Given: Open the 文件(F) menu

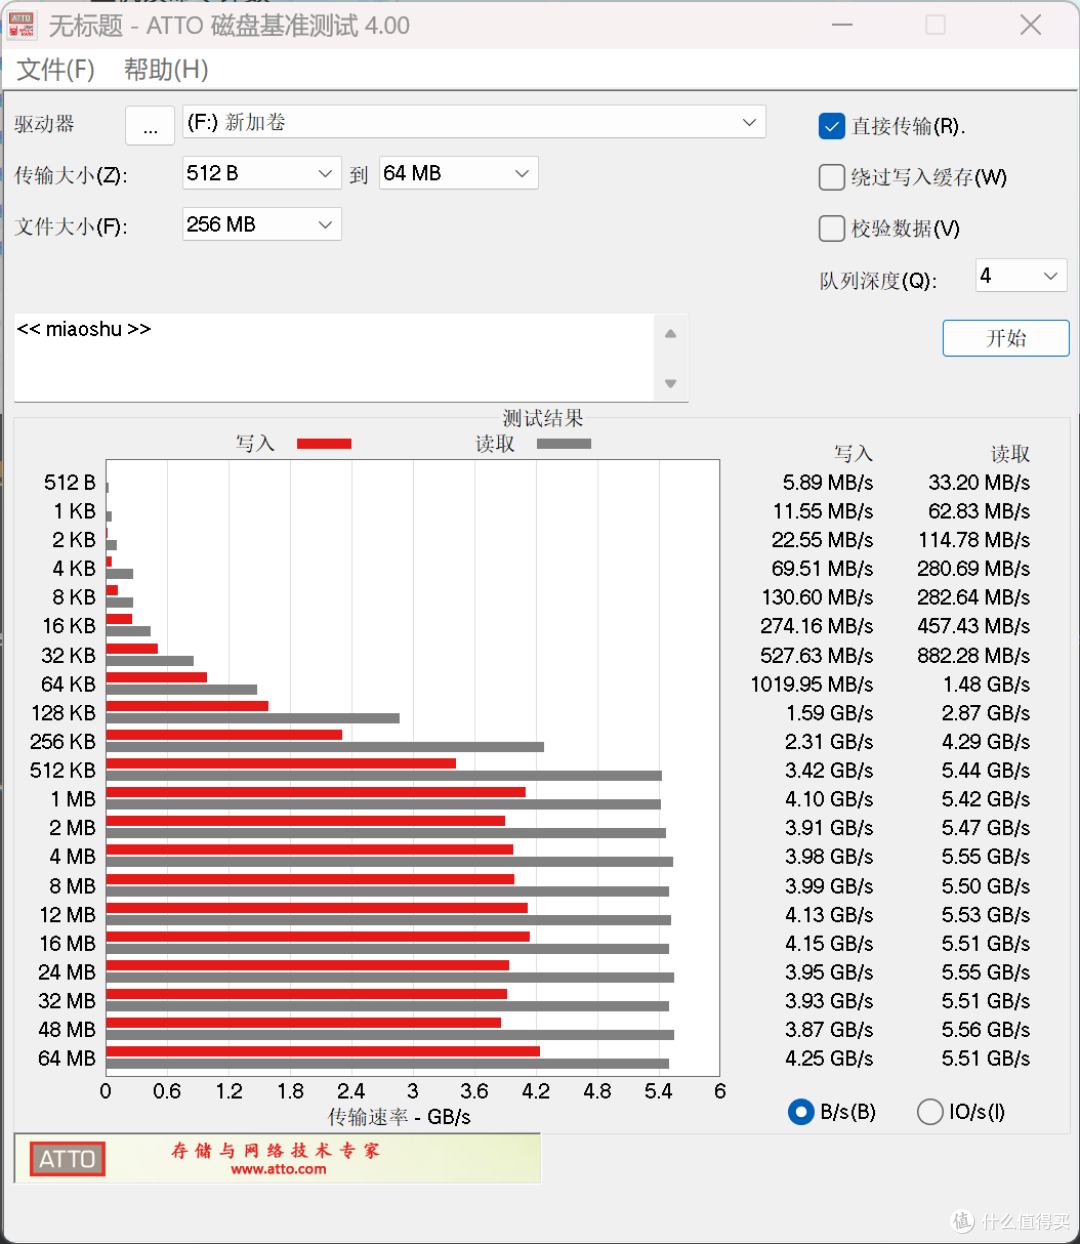Looking at the screenshot, I should coord(56,69).
